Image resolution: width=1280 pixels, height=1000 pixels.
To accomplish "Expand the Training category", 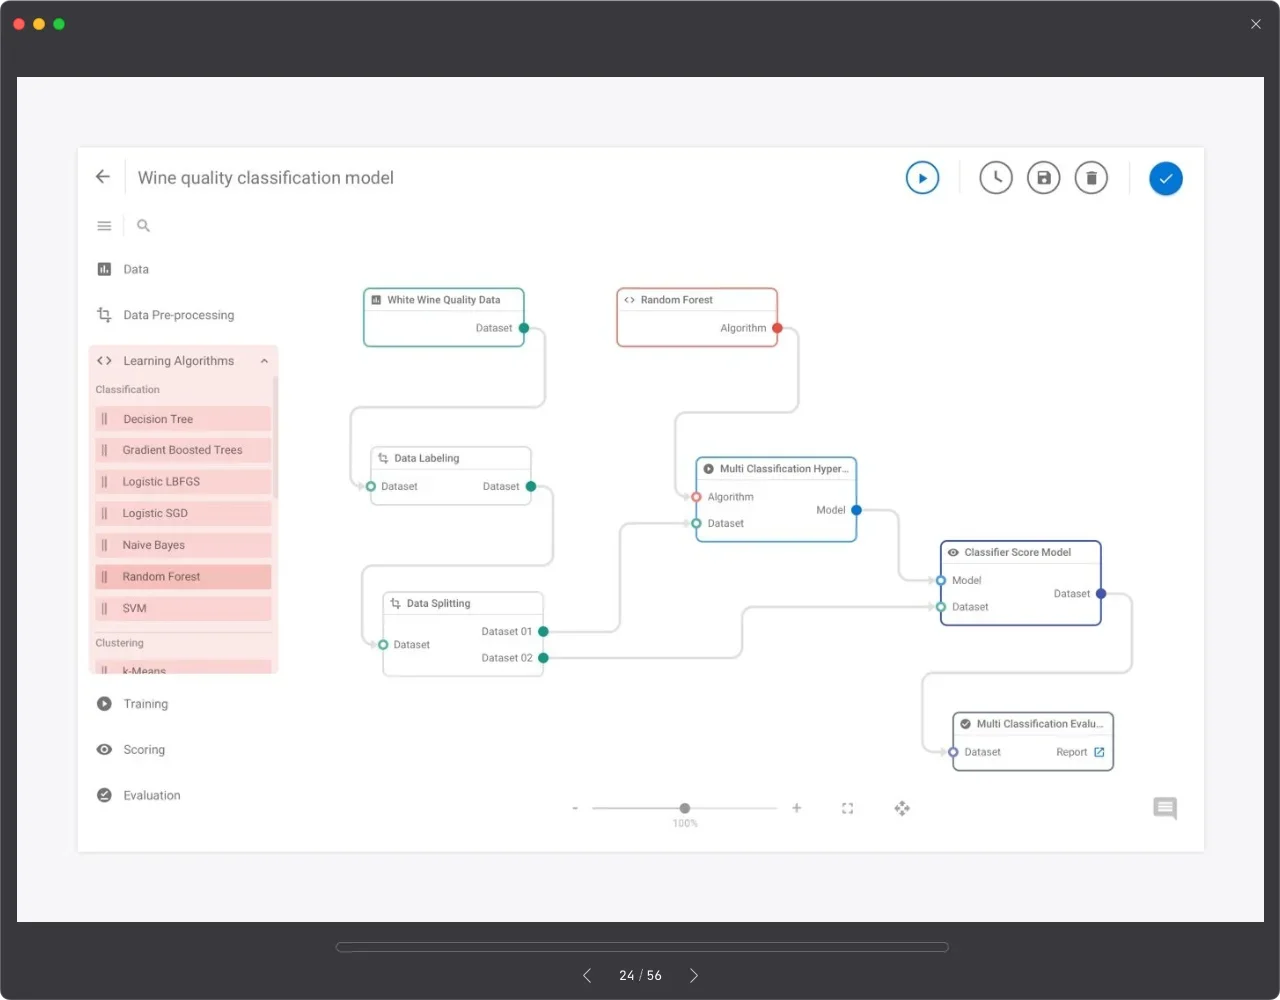I will click(x=145, y=704).
